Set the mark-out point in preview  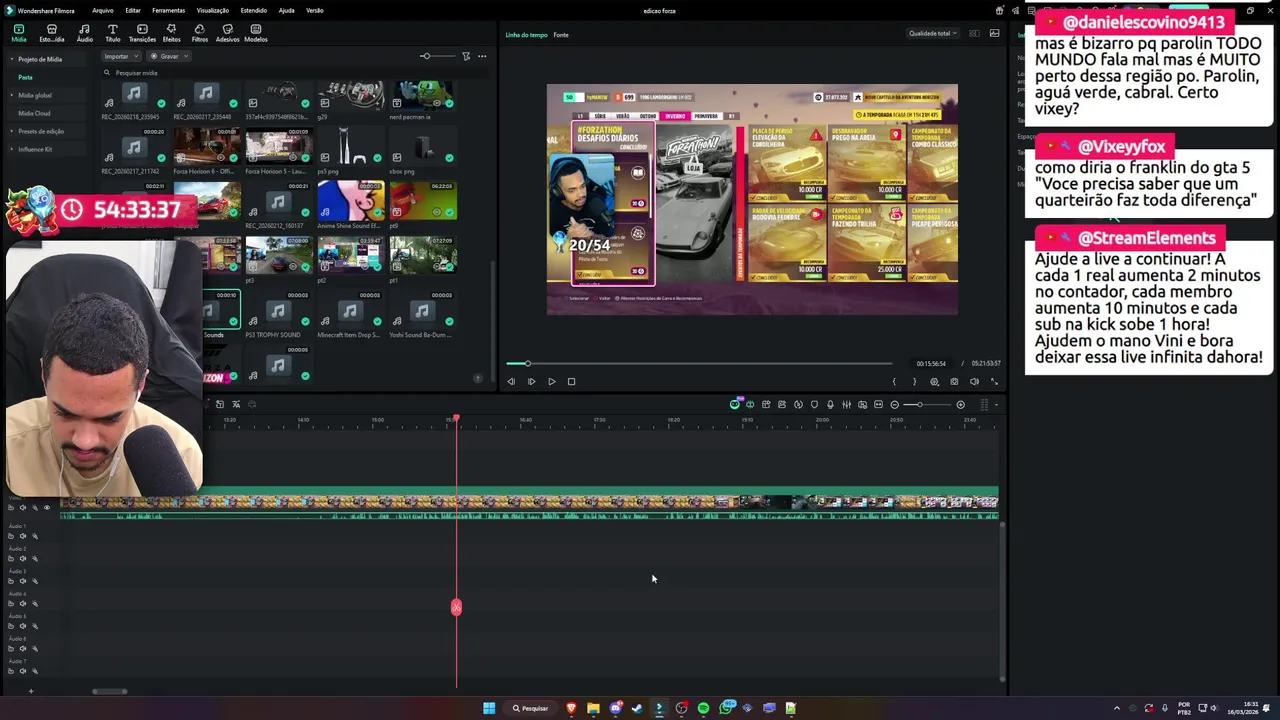click(914, 381)
